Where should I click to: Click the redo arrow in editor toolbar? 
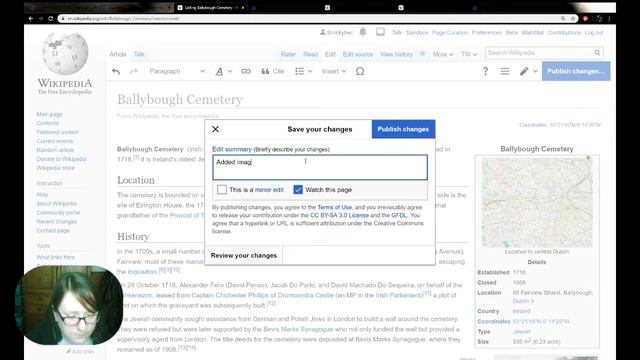[x=133, y=71]
